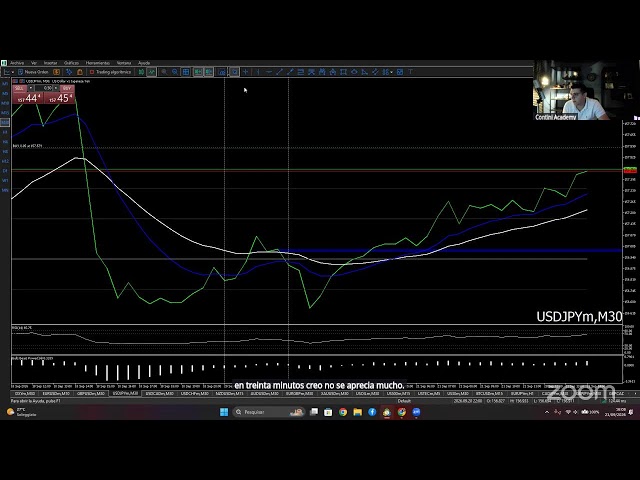Click the Default profile in status bar
Image resolution: width=640 pixels, height=480 pixels.
(404, 401)
